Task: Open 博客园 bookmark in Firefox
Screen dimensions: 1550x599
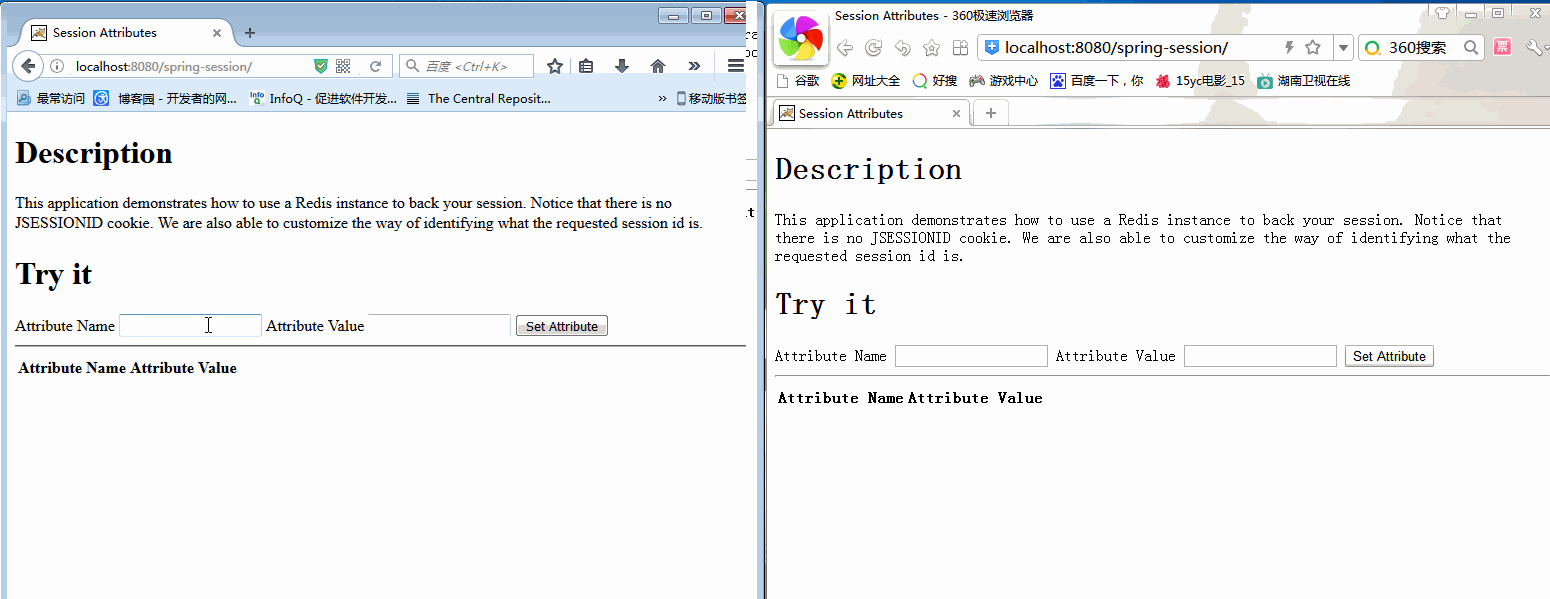Action: pyautogui.click(x=166, y=98)
